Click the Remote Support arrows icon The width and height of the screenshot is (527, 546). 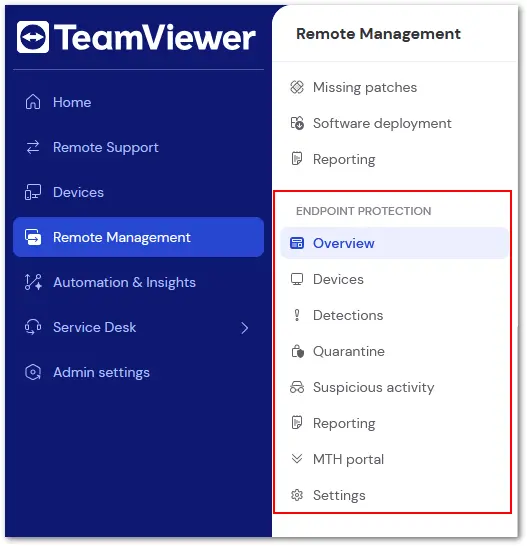33,147
